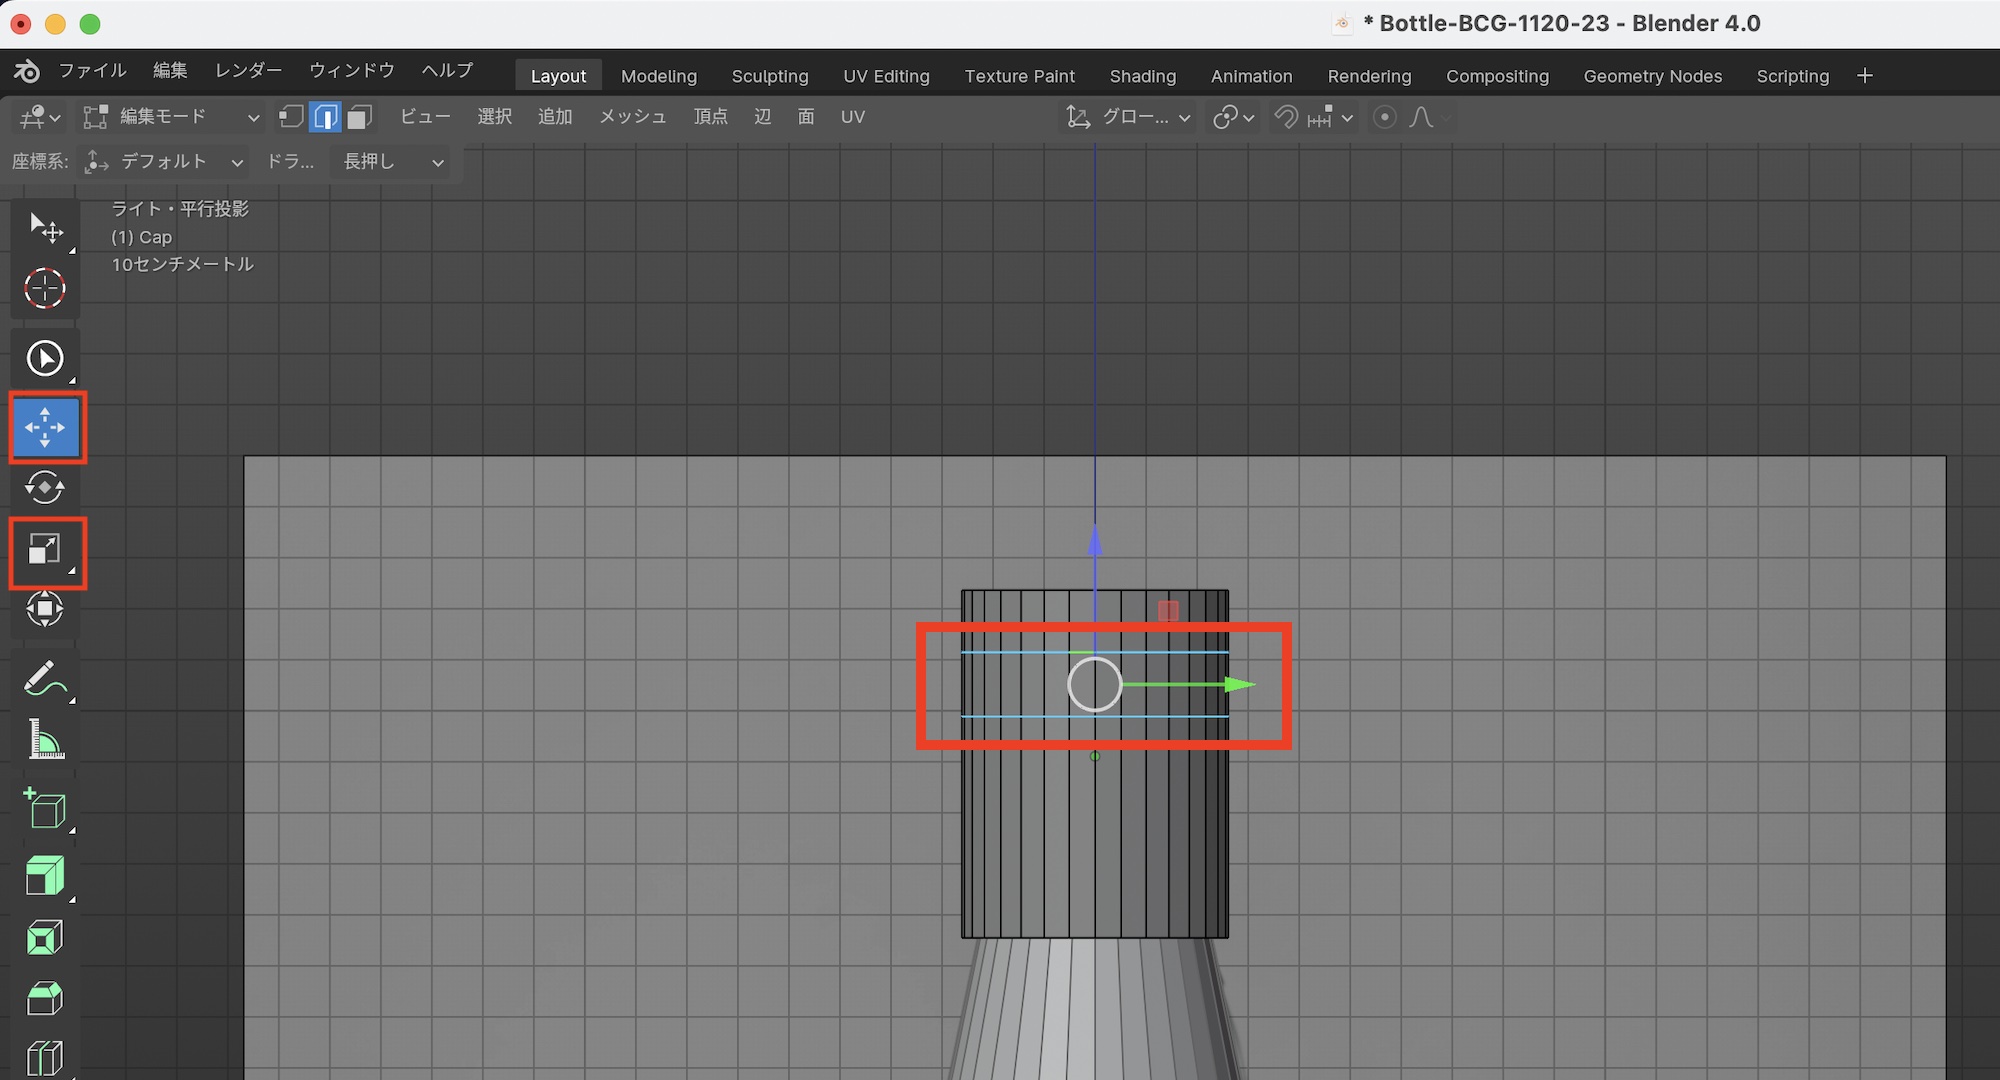Activate the 3D Cursor tool
Viewport: 2000px width, 1080px height.
(x=45, y=289)
